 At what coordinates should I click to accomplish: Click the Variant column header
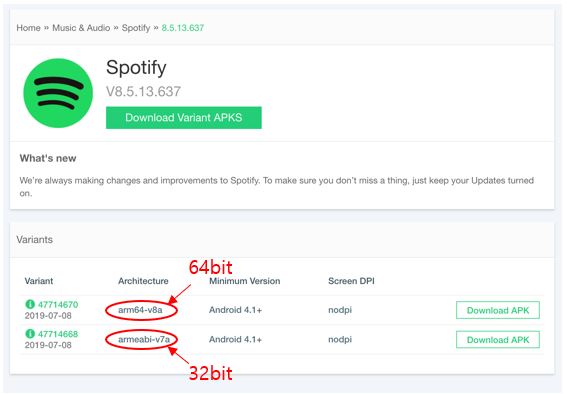tap(39, 281)
